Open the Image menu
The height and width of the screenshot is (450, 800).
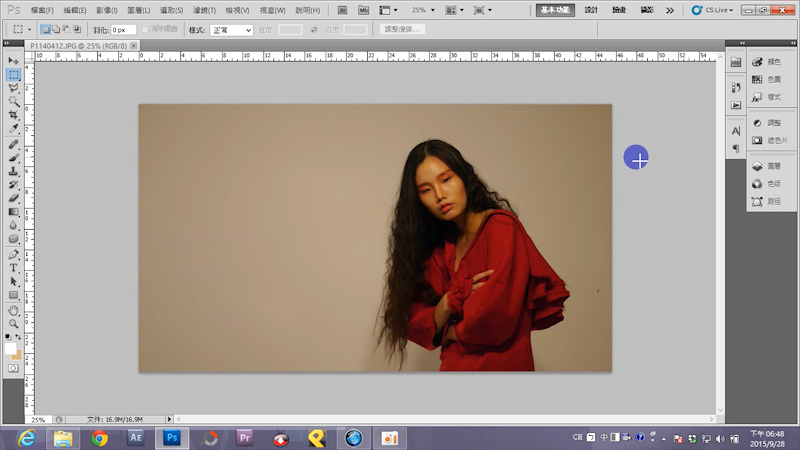click(x=107, y=10)
